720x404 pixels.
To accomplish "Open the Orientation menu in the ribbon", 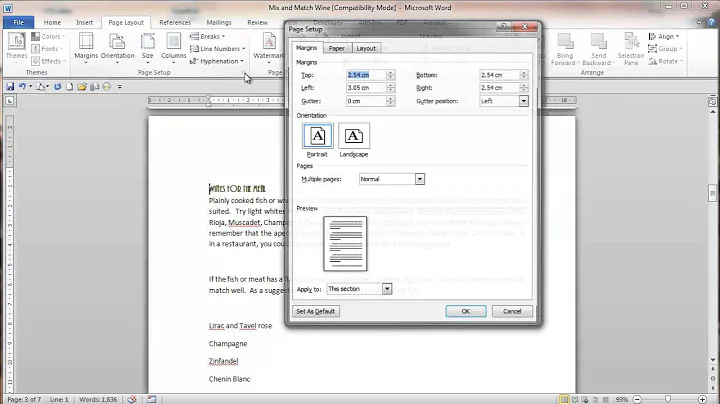I will 118,48.
